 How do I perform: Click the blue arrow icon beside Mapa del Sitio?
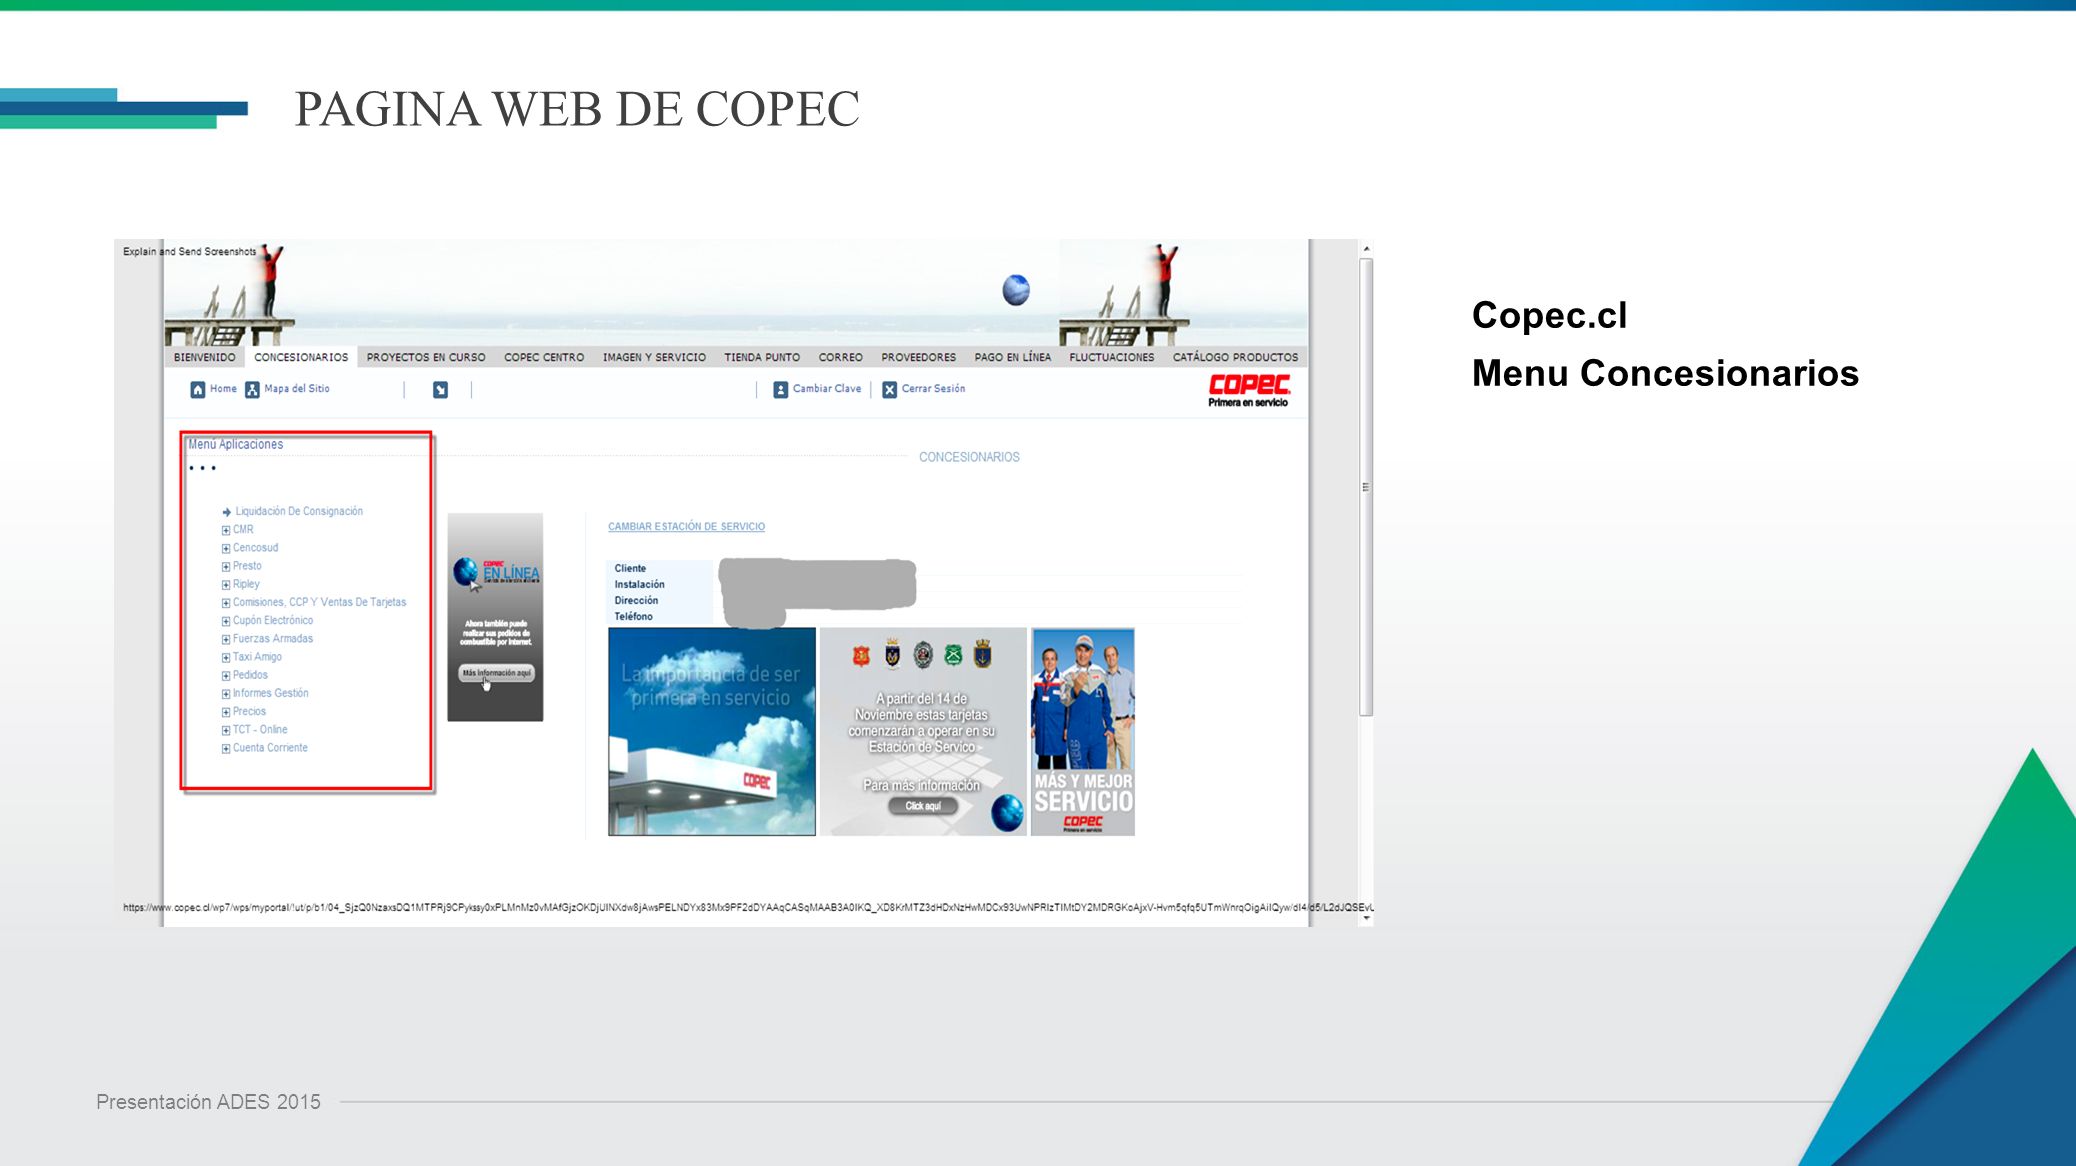pyautogui.click(x=440, y=389)
